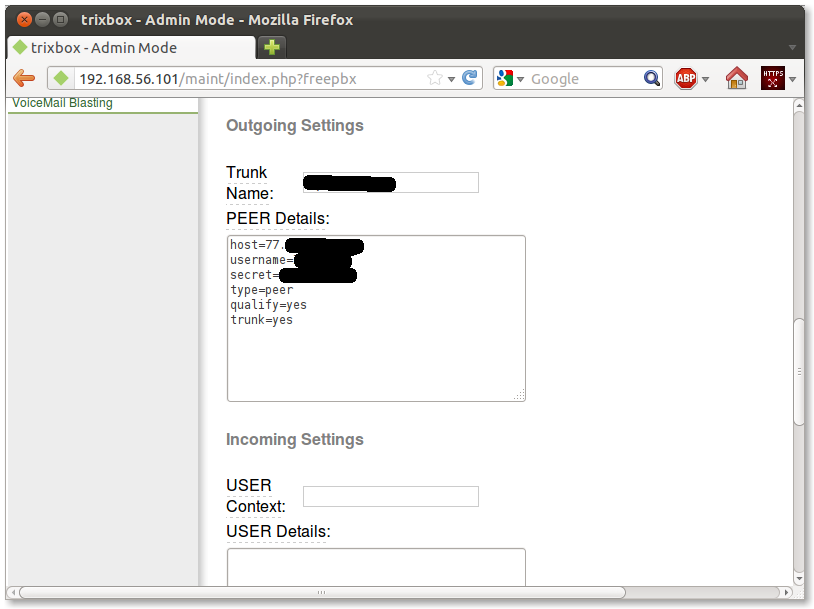Viewport: 814px width, 609px height.
Task: Expand the HTTPS Everywhere dropdown arrow
Action: click(792, 79)
